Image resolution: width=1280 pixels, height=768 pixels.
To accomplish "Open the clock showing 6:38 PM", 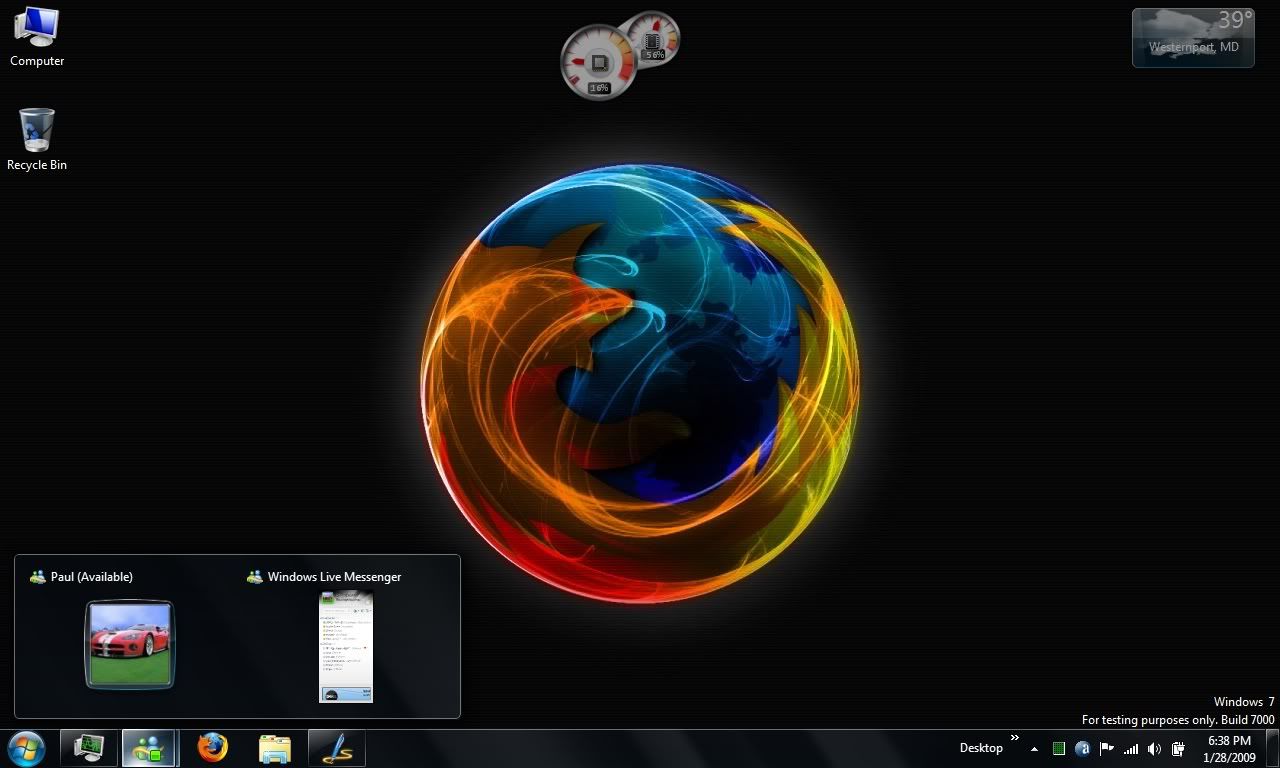I will [1229, 749].
